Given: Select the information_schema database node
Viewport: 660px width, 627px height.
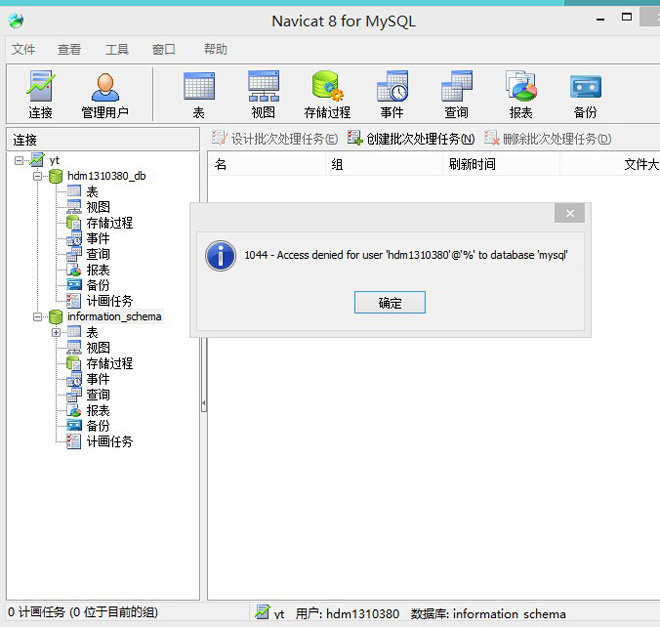Looking at the screenshot, I should (114, 316).
